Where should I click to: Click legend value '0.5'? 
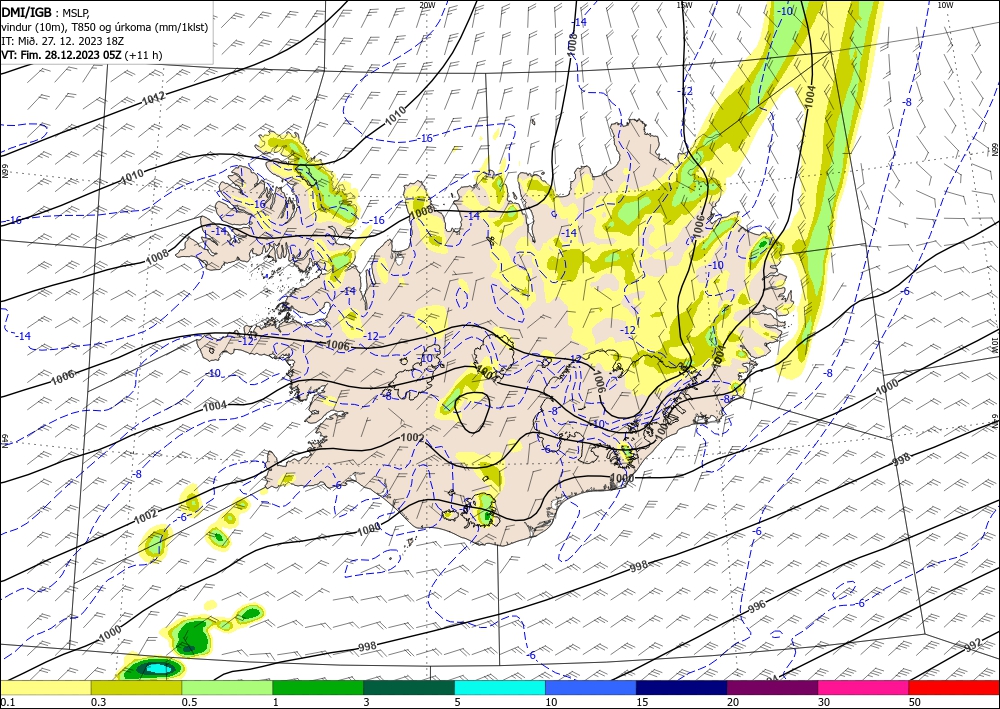pyautogui.click(x=189, y=702)
